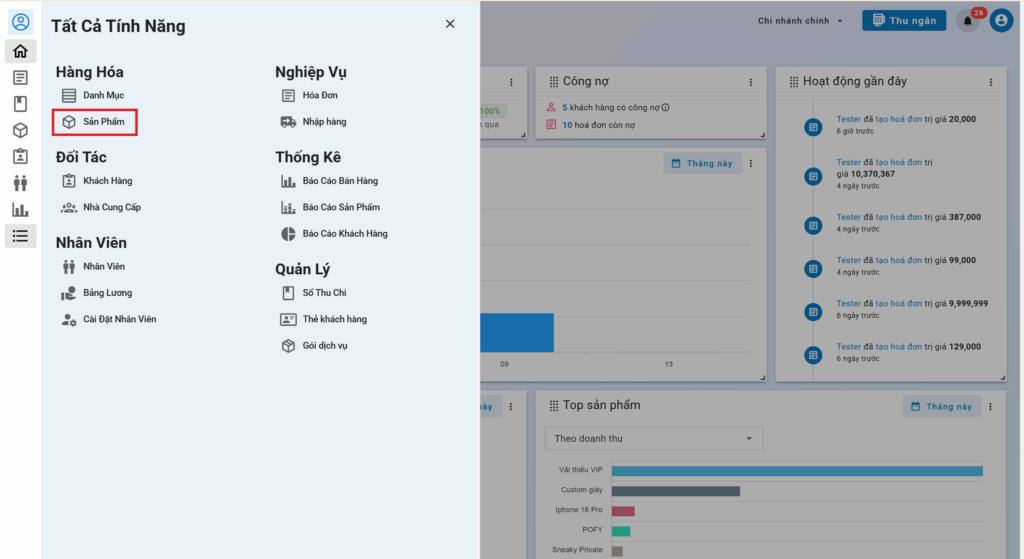Select Báo Cáo Bán Hàng menu item
This screenshot has height=559, width=1024.
tap(339, 181)
